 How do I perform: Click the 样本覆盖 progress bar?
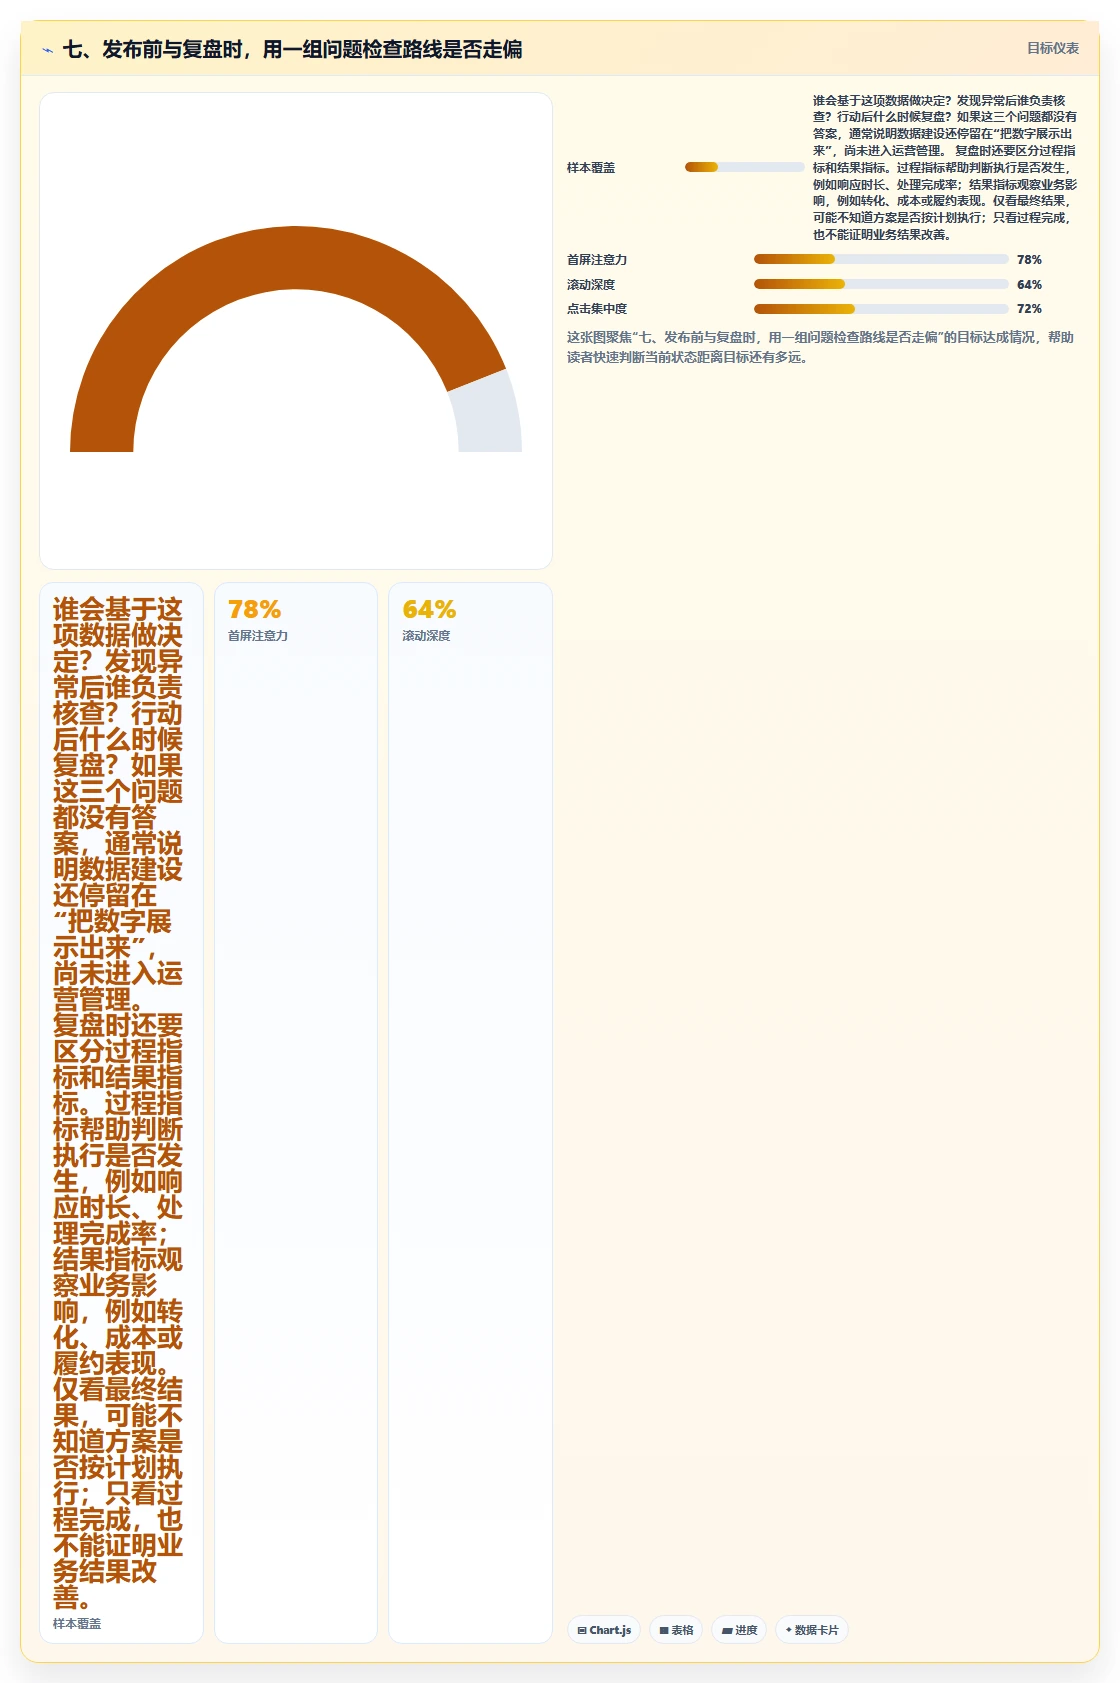744,167
